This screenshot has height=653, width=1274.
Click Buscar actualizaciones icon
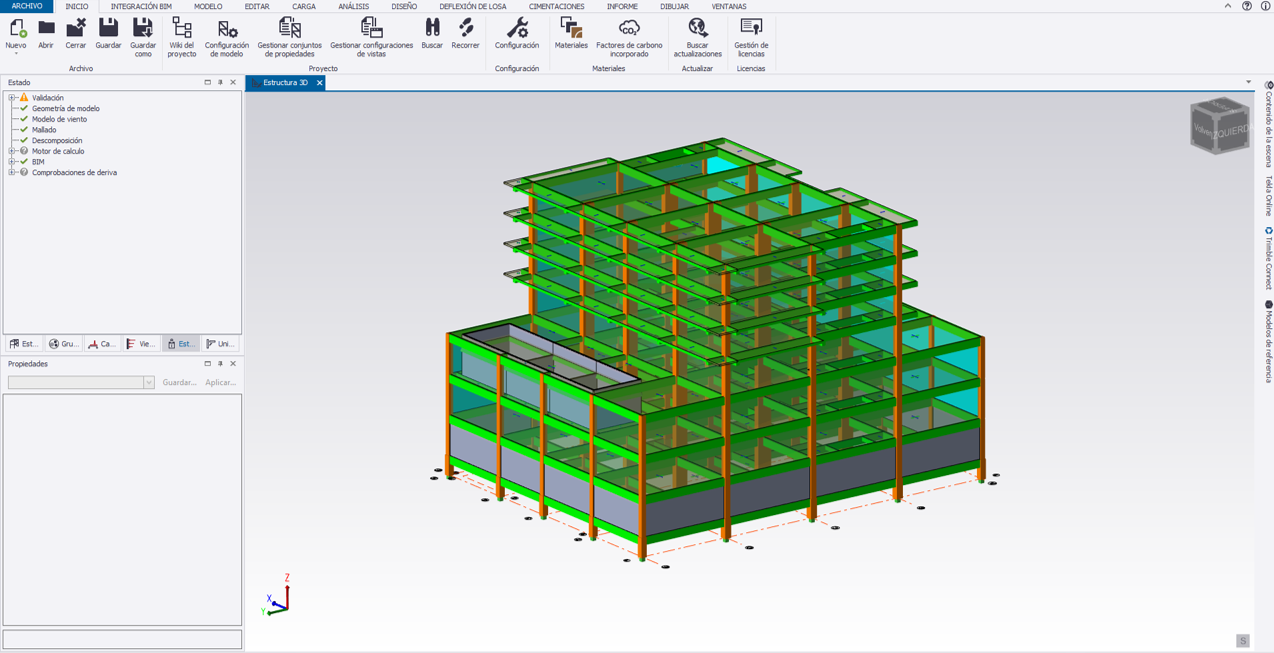[x=697, y=29]
